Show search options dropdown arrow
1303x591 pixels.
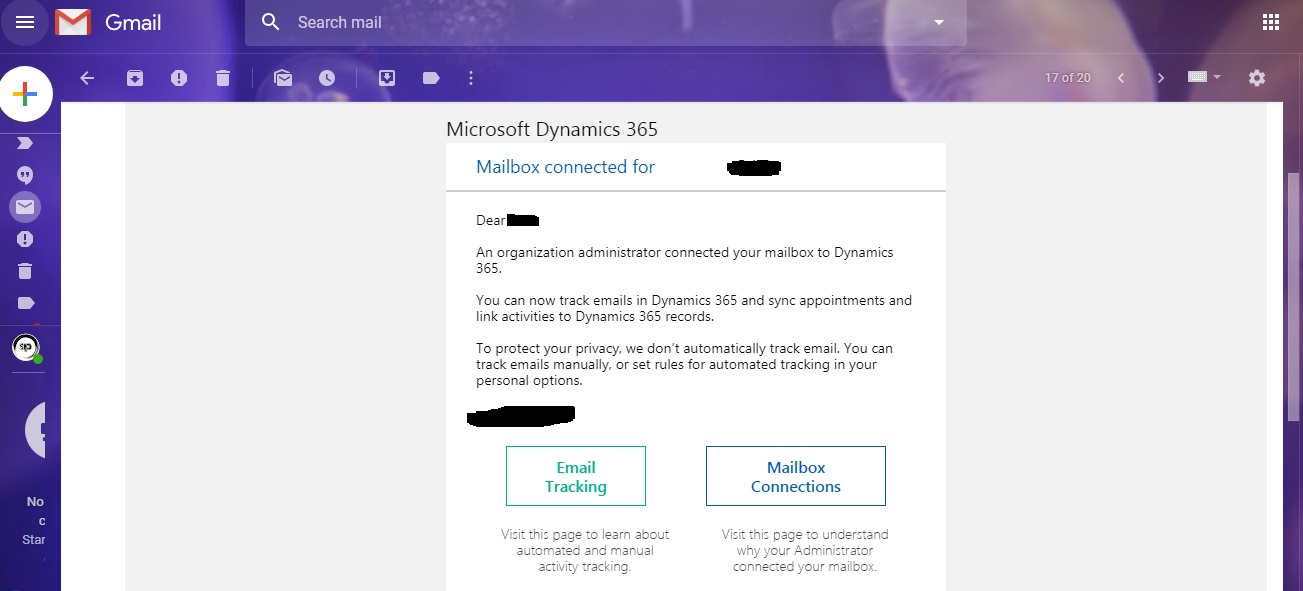(938, 22)
